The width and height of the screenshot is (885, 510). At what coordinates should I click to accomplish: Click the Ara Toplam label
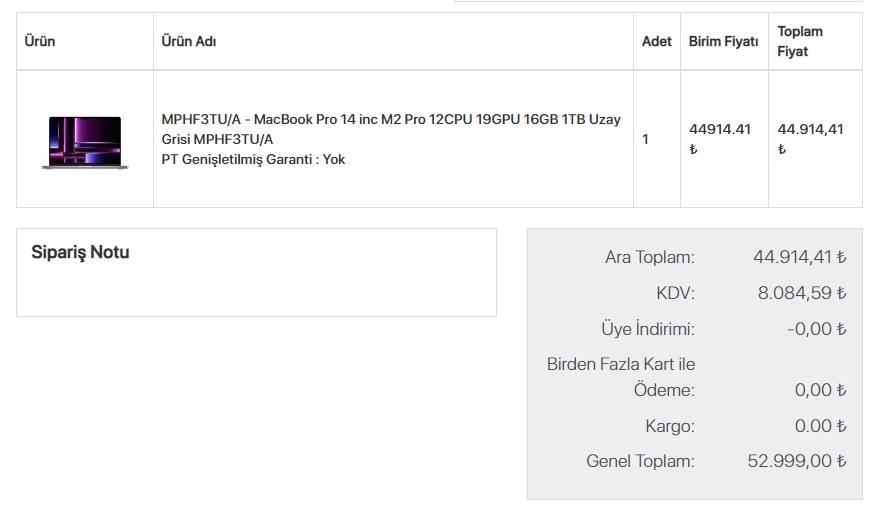(x=649, y=258)
